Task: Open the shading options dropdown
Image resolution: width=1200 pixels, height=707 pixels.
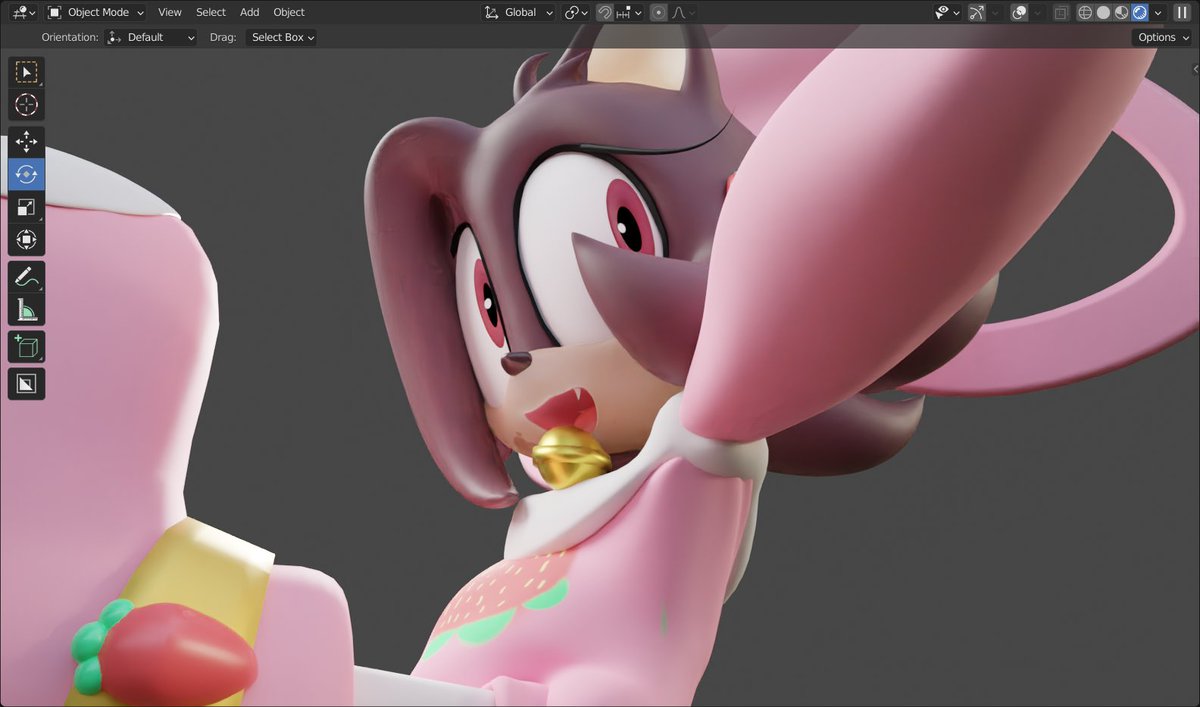Action: pos(1157,12)
